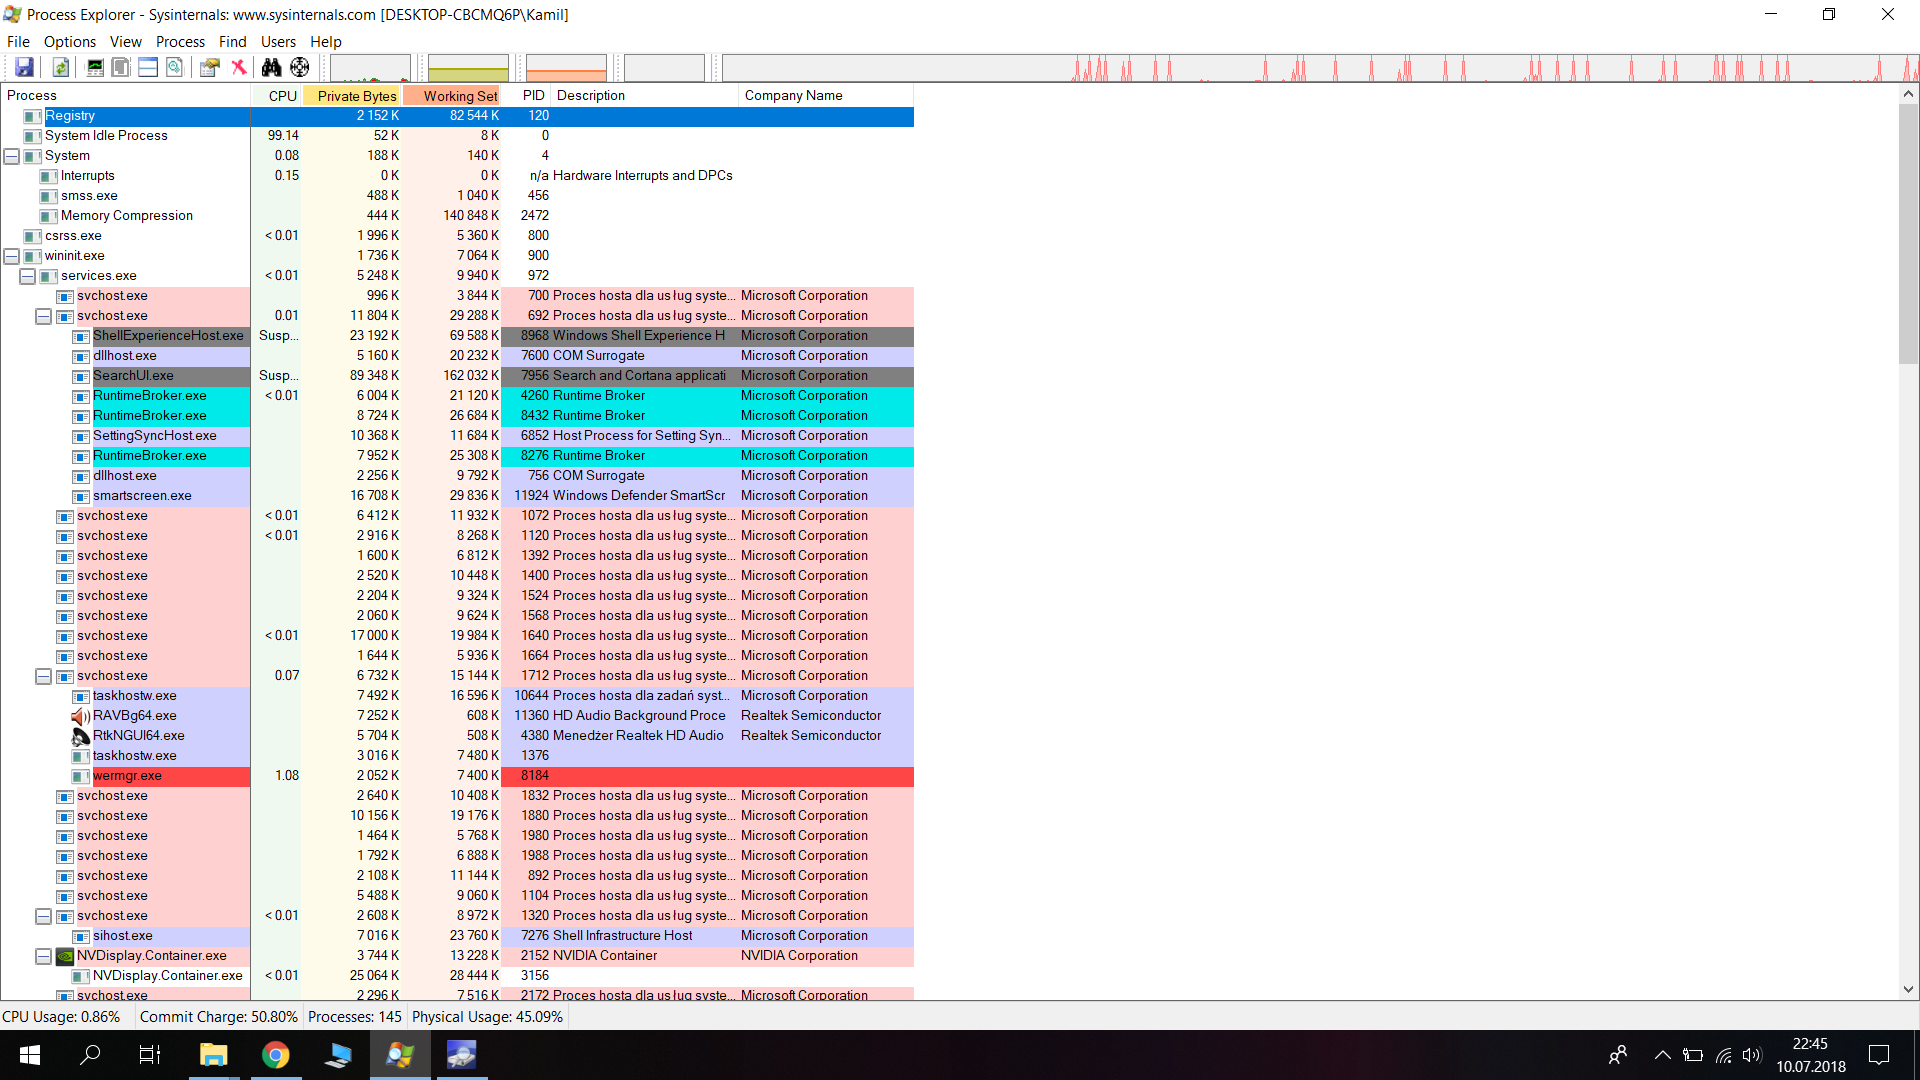Image resolution: width=1920 pixels, height=1080 pixels.
Task: Collapse the services.exe tree node
Action: (x=28, y=276)
